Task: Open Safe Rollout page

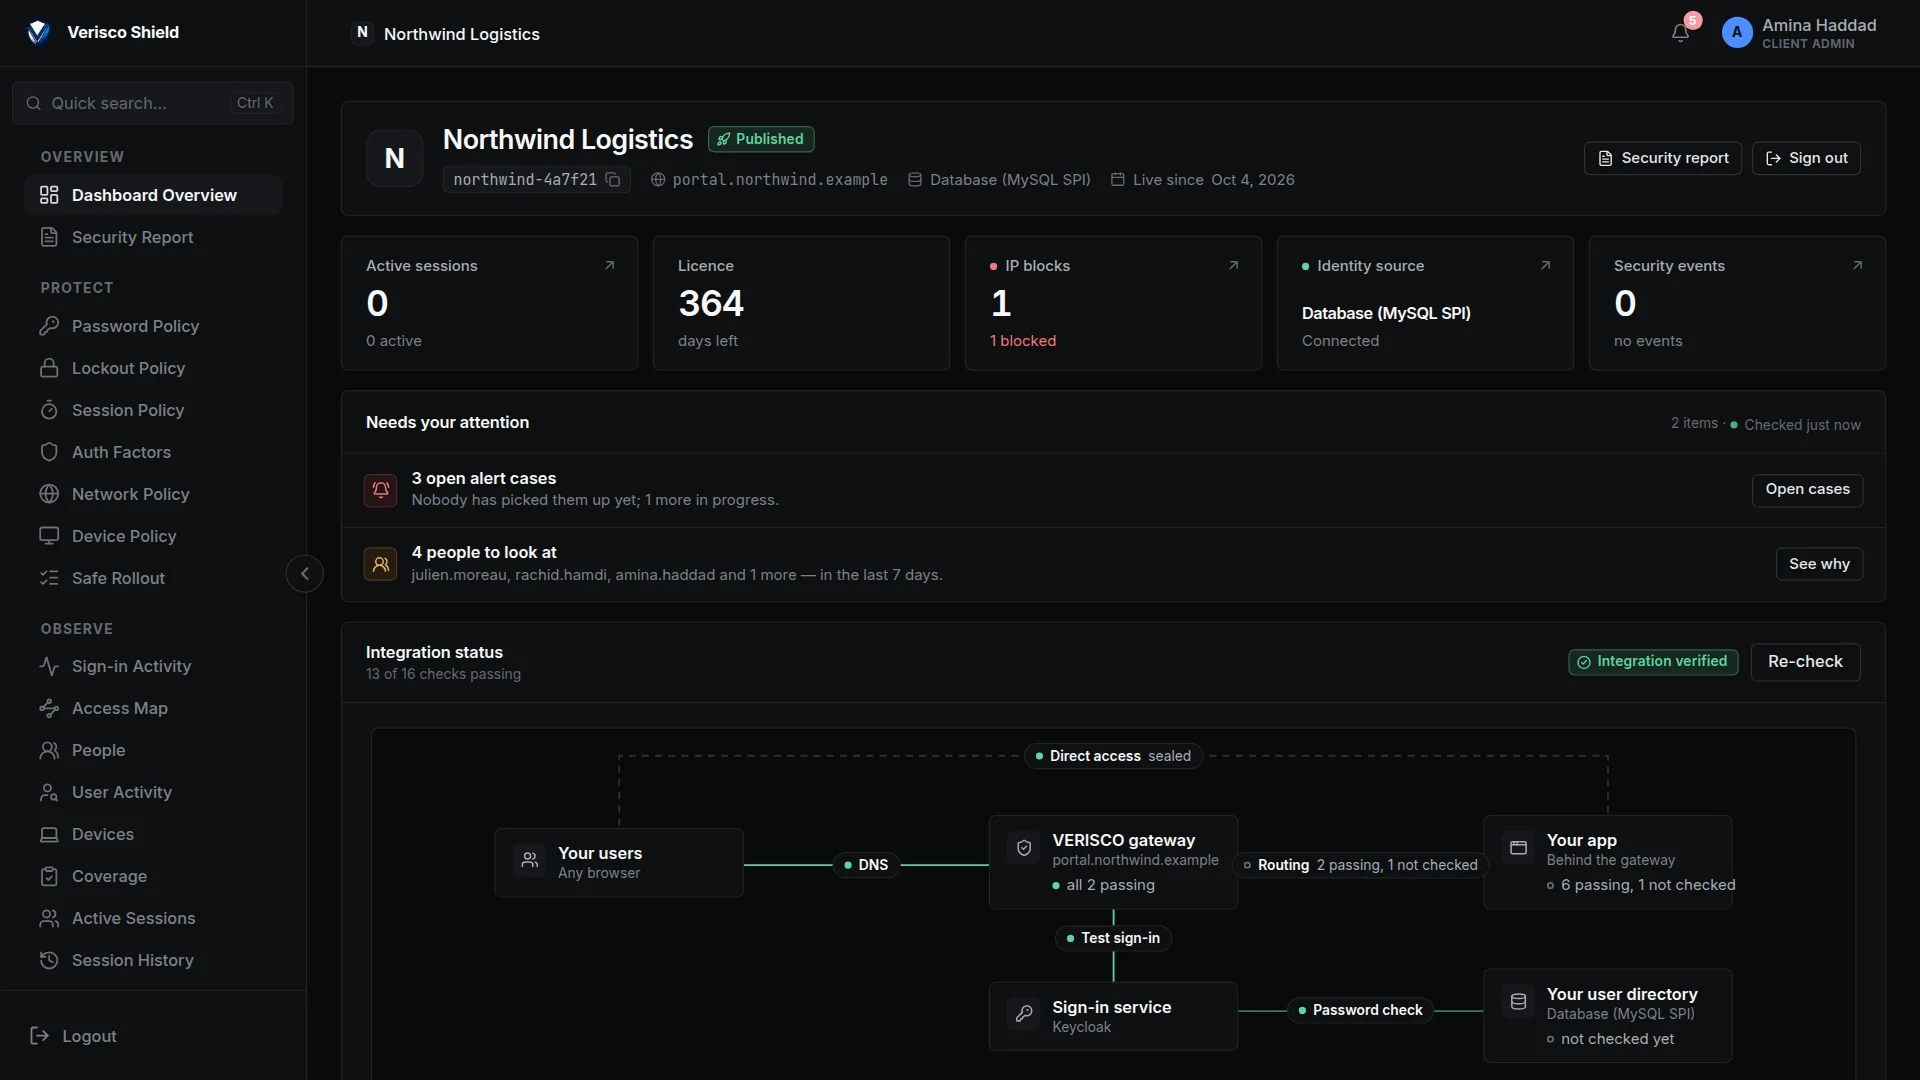Action: coord(153,578)
